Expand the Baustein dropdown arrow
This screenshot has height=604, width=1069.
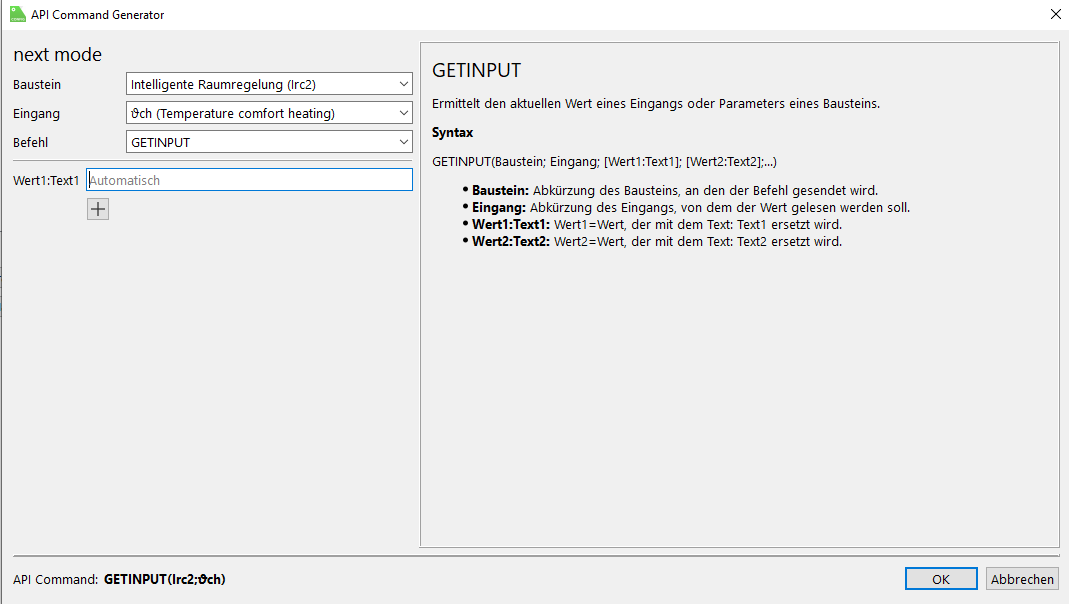pyautogui.click(x=403, y=85)
